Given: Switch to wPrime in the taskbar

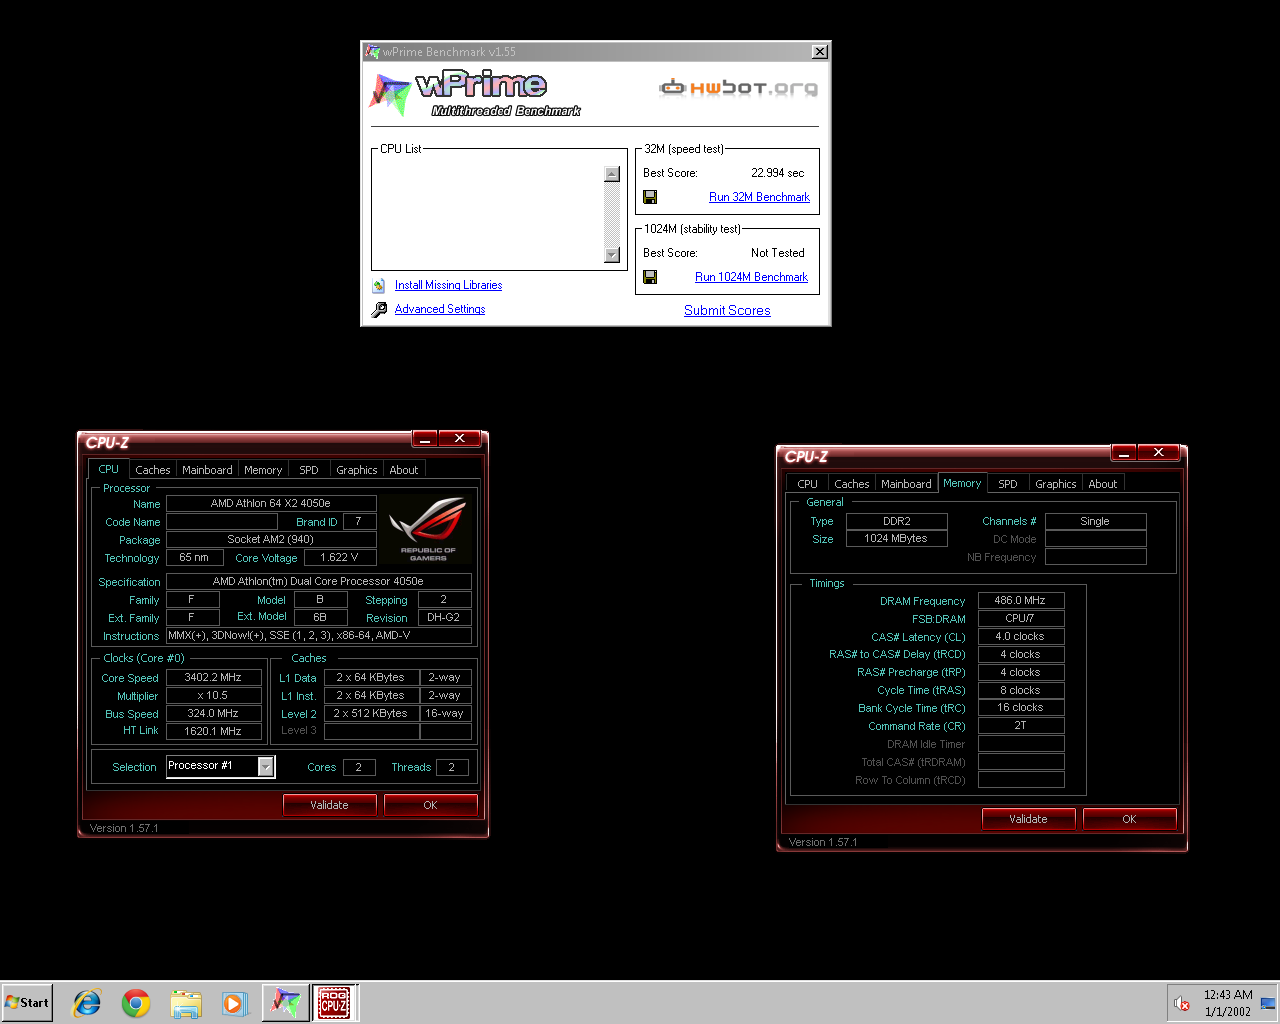Looking at the screenshot, I should pyautogui.click(x=285, y=1003).
